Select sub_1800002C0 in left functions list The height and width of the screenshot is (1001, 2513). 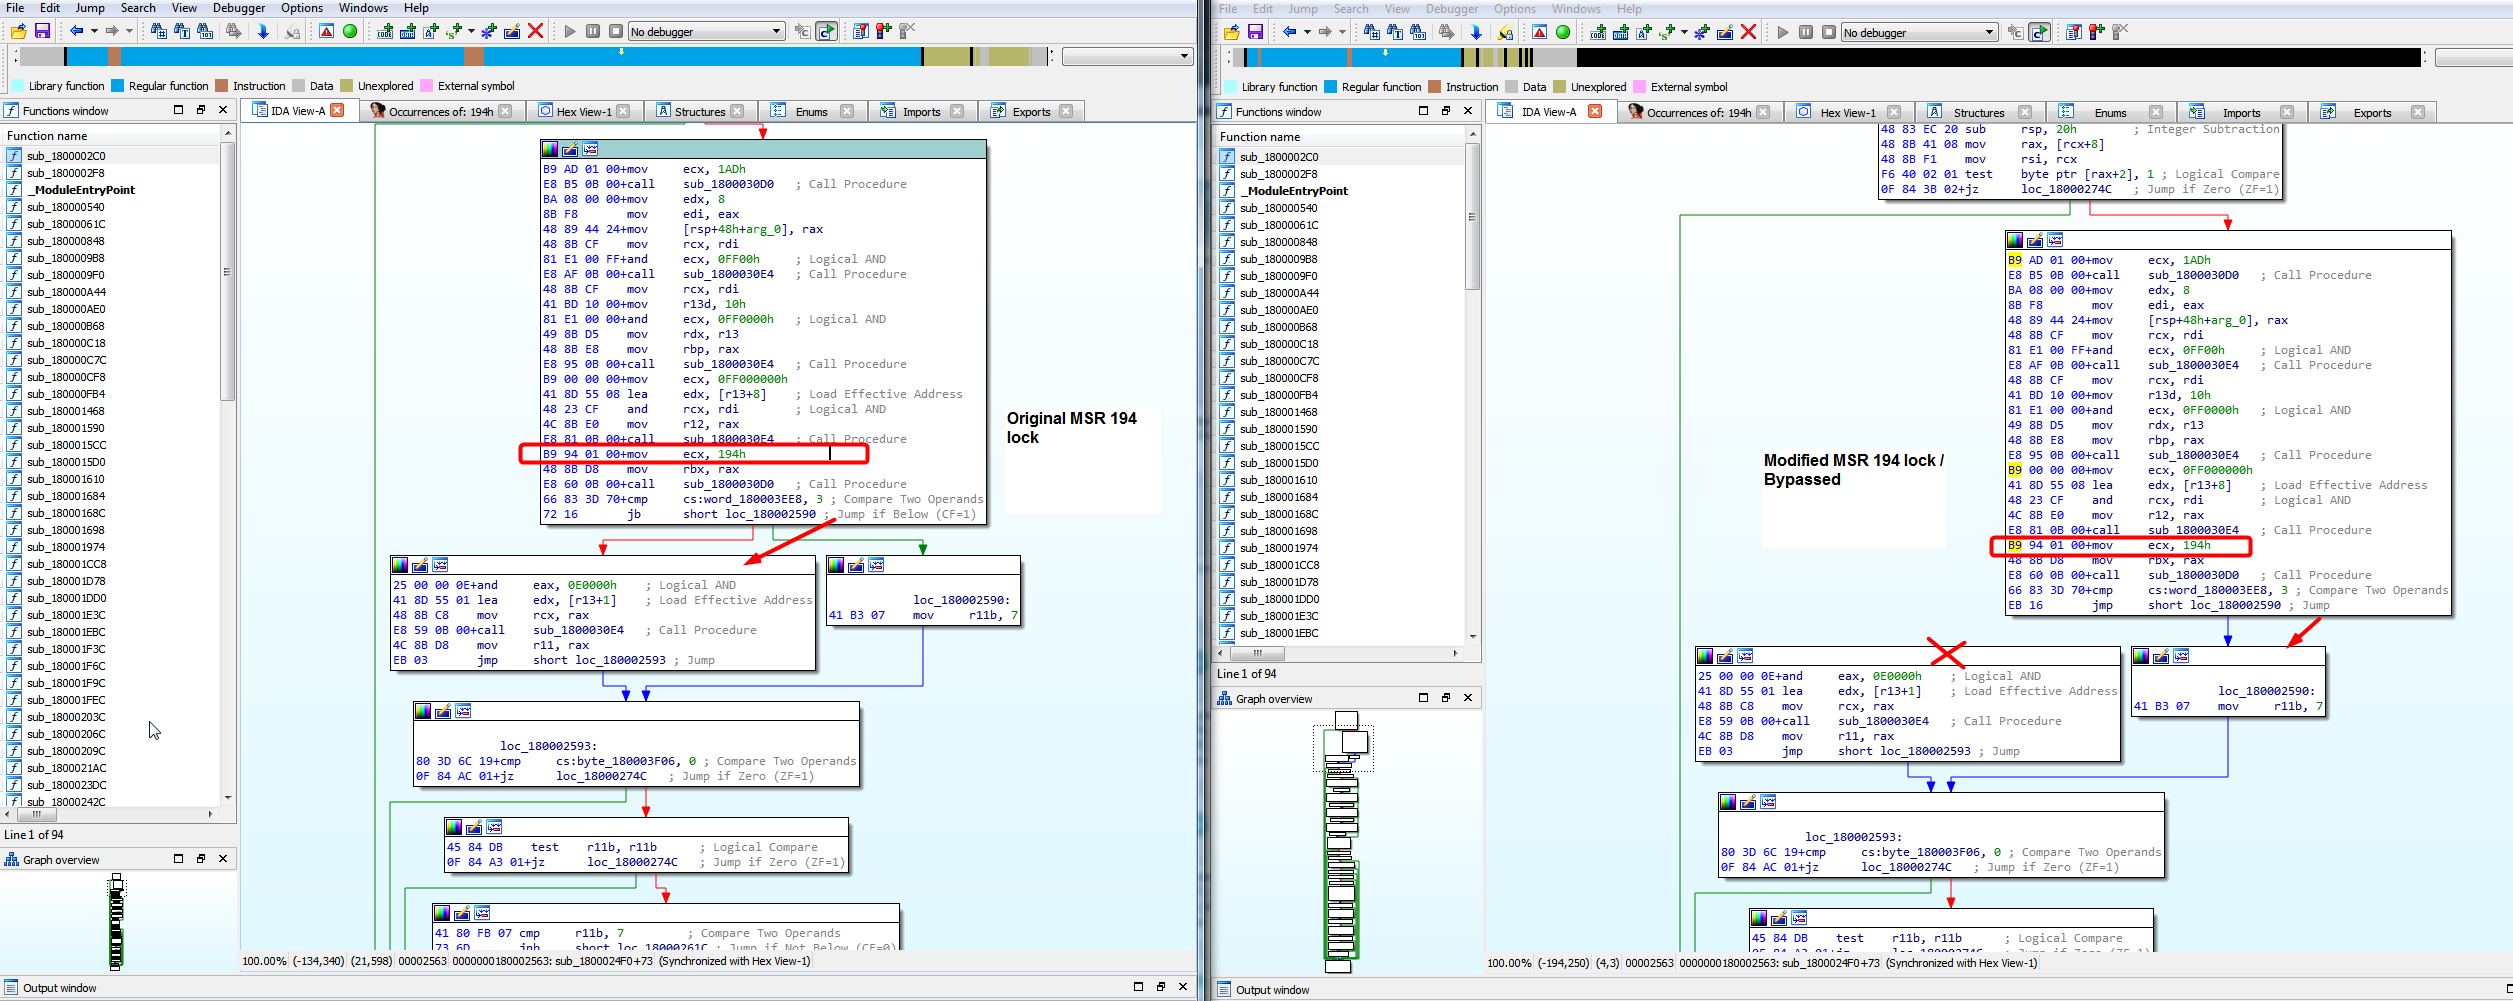pyautogui.click(x=66, y=156)
